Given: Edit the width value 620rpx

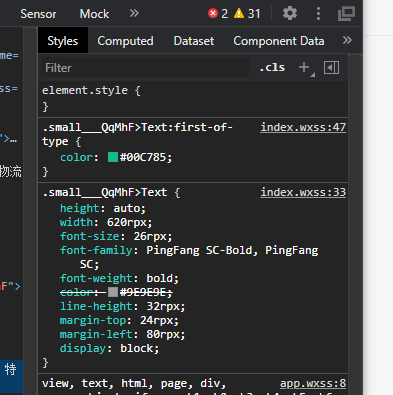Looking at the screenshot, I should 126,222.
